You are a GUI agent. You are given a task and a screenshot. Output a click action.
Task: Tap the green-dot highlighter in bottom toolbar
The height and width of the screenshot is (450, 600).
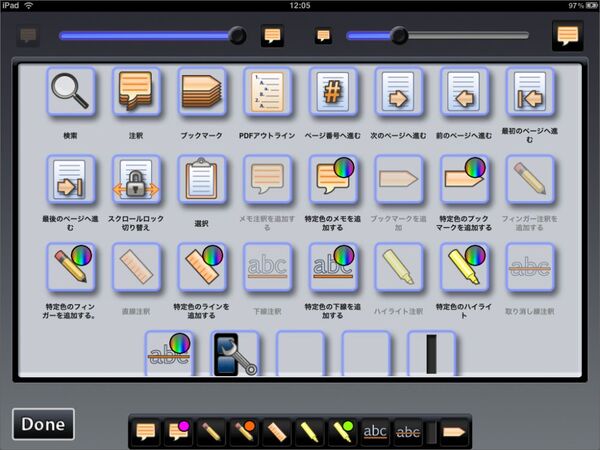coord(342,432)
